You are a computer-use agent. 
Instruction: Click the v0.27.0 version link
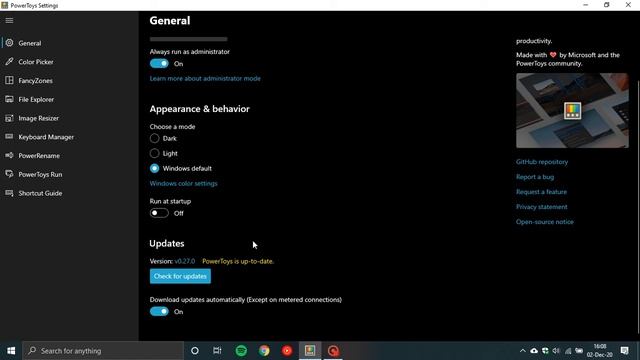point(184,261)
